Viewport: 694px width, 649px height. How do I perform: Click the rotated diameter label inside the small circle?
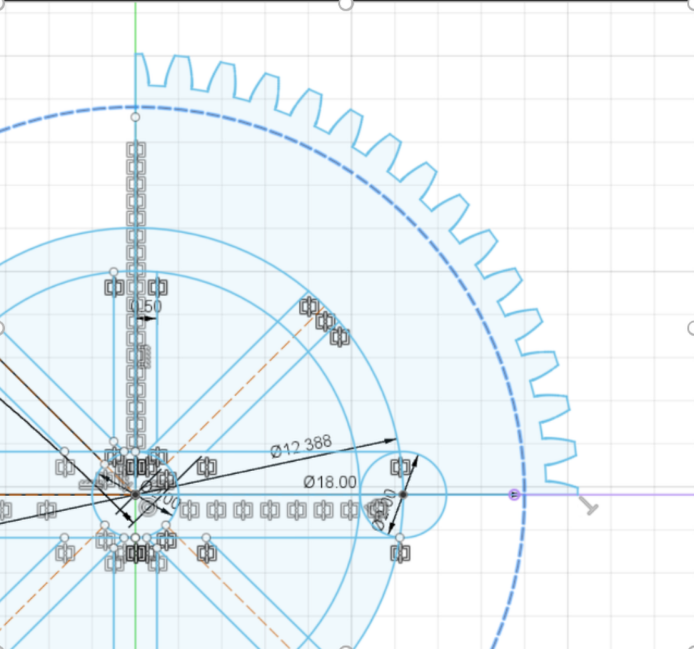pos(383,510)
